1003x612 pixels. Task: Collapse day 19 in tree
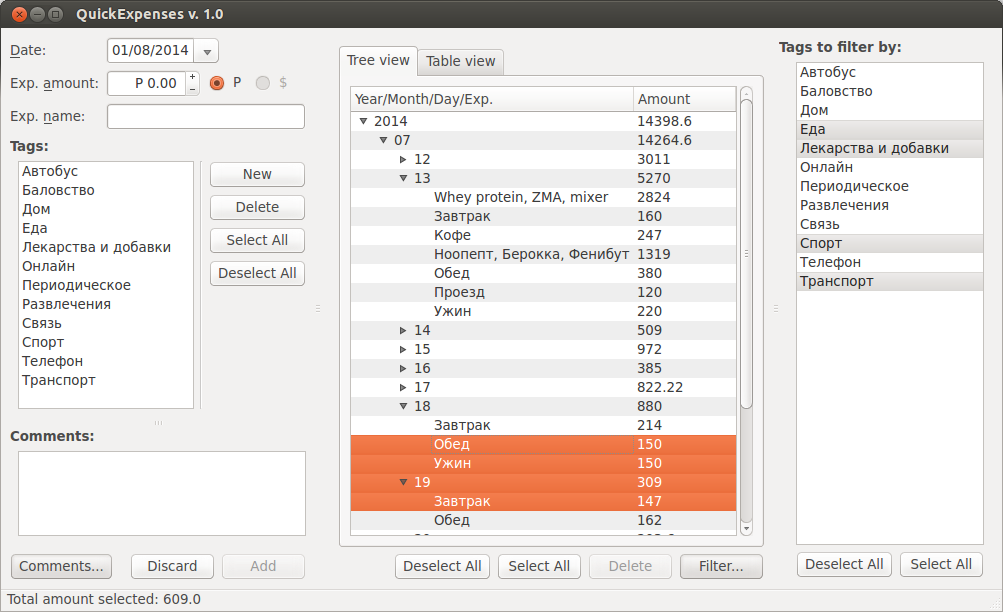tap(403, 482)
